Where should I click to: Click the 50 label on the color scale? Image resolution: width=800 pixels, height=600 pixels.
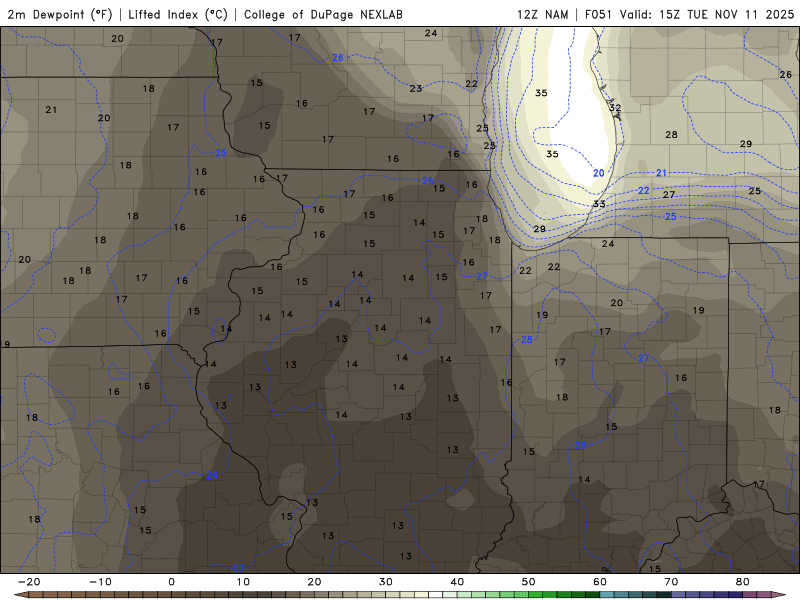[x=529, y=582]
